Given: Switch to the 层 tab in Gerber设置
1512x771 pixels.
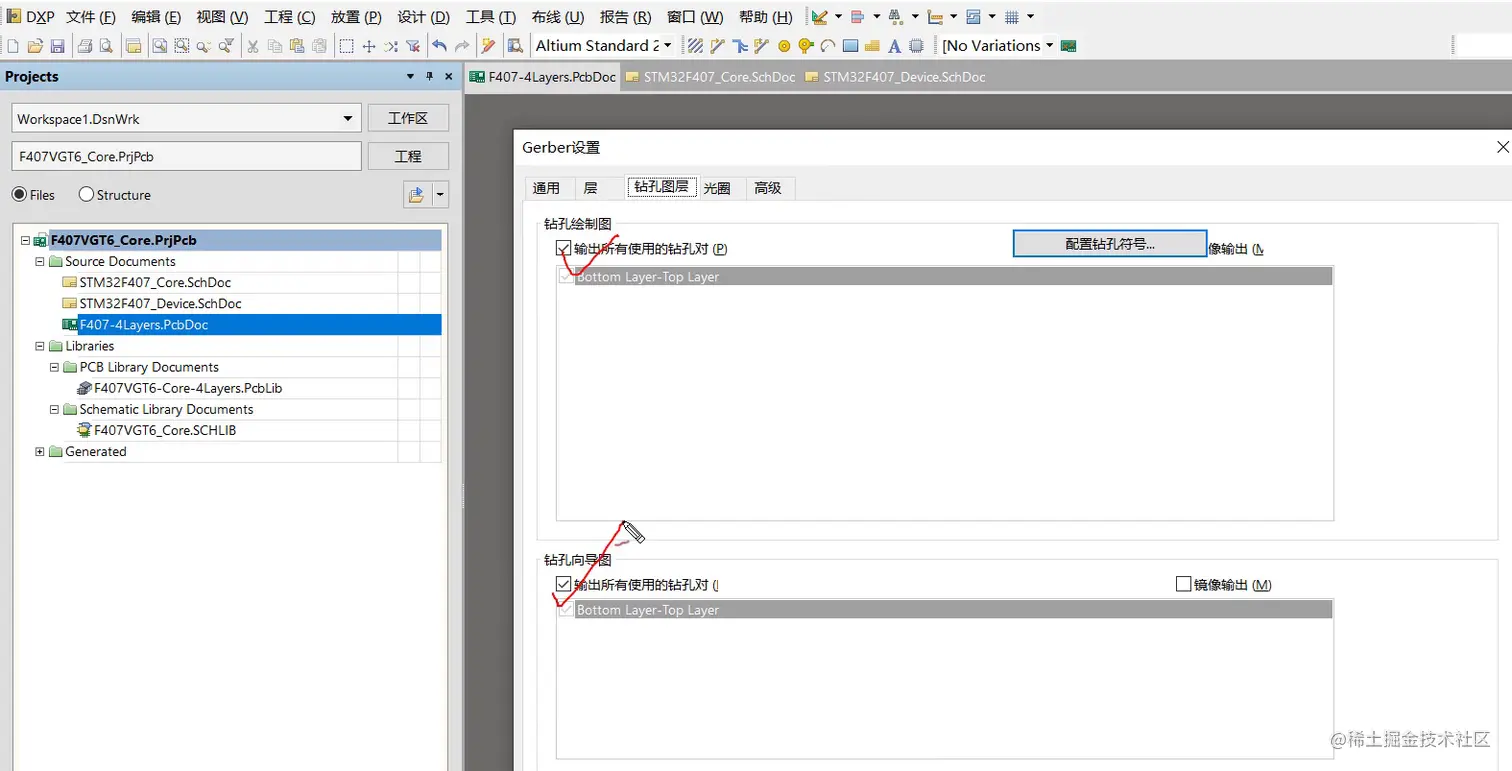Looking at the screenshot, I should click(590, 188).
